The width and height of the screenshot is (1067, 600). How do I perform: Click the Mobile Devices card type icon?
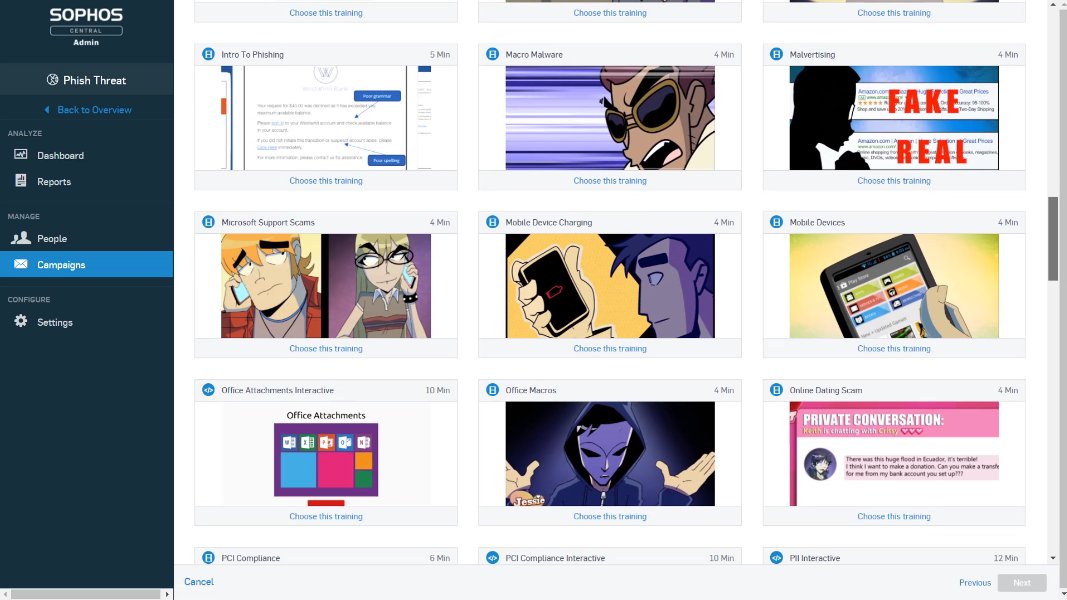click(x=776, y=222)
